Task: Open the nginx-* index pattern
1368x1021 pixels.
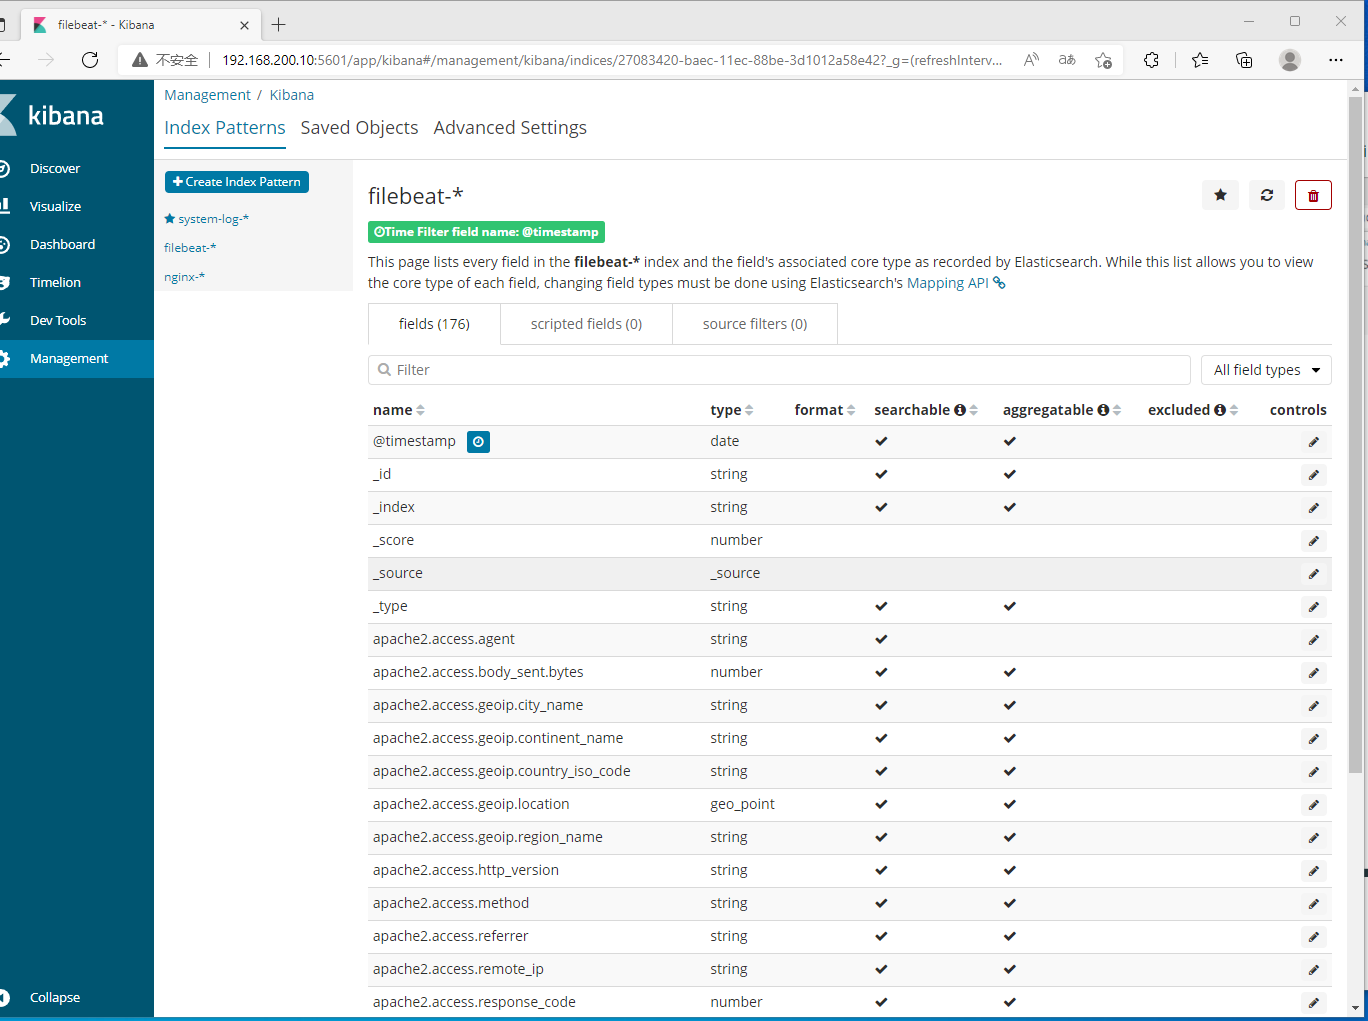Action: pos(184,277)
